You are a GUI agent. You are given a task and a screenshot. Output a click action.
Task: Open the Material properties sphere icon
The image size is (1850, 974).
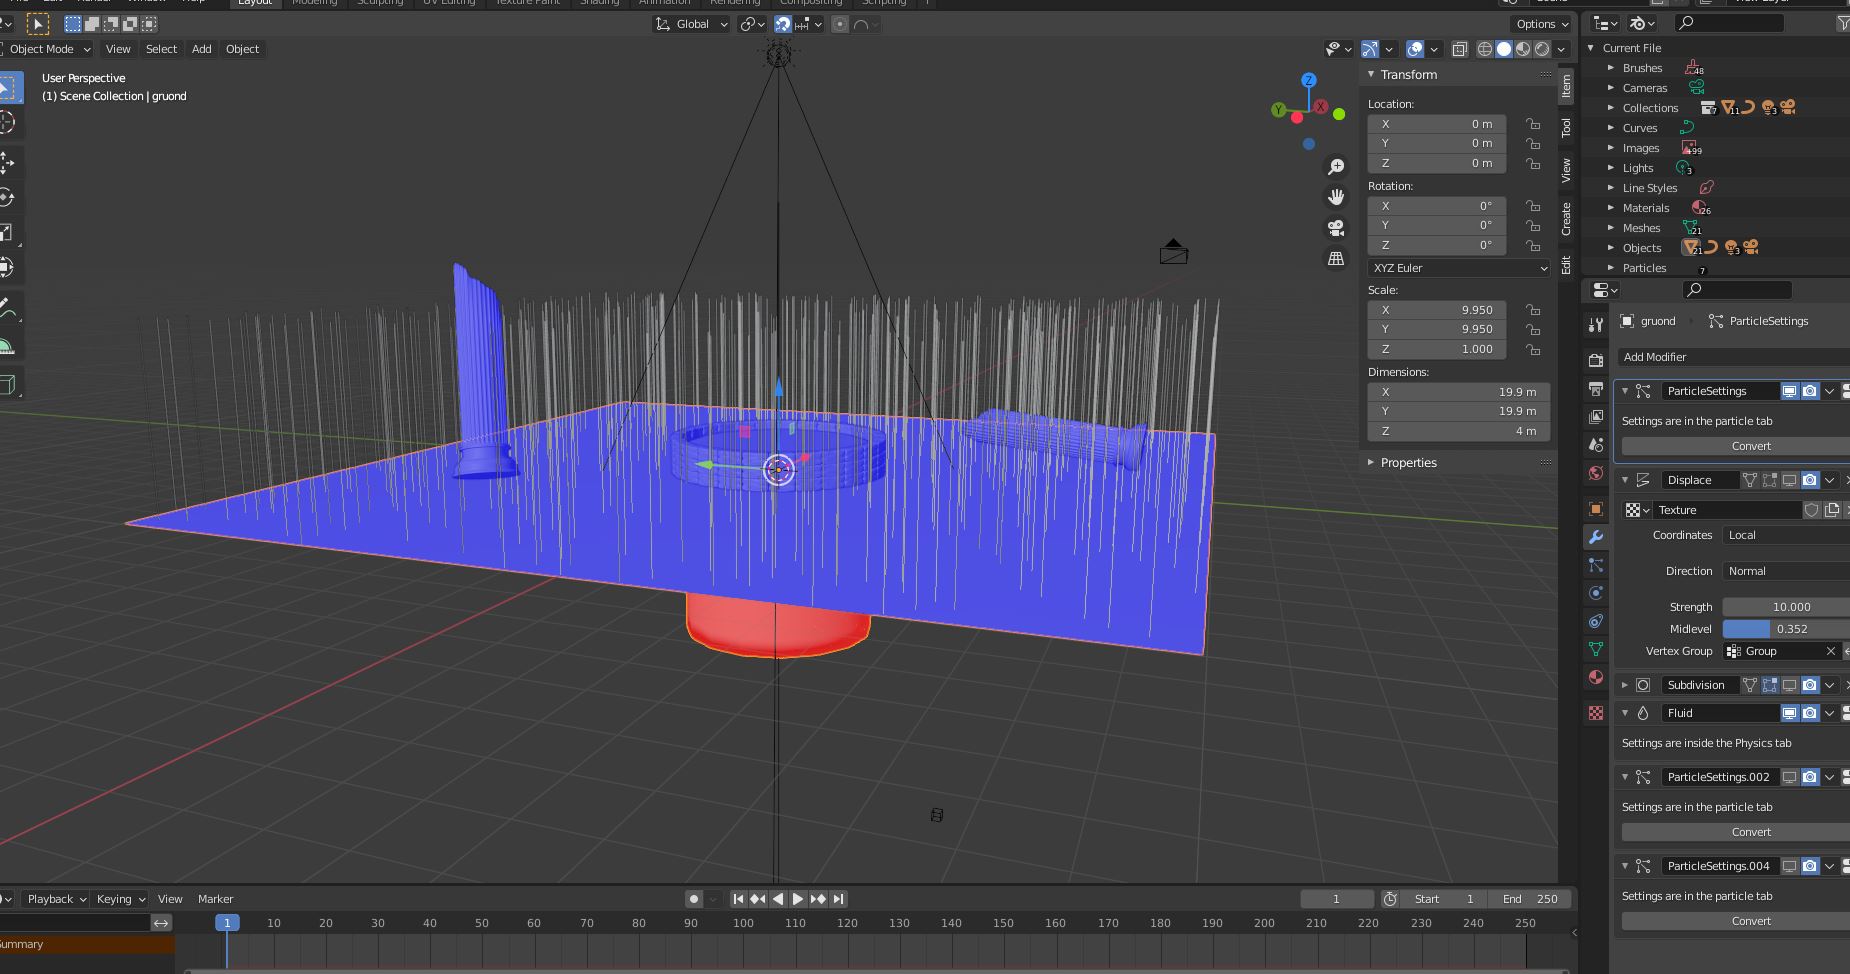click(1596, 677)
